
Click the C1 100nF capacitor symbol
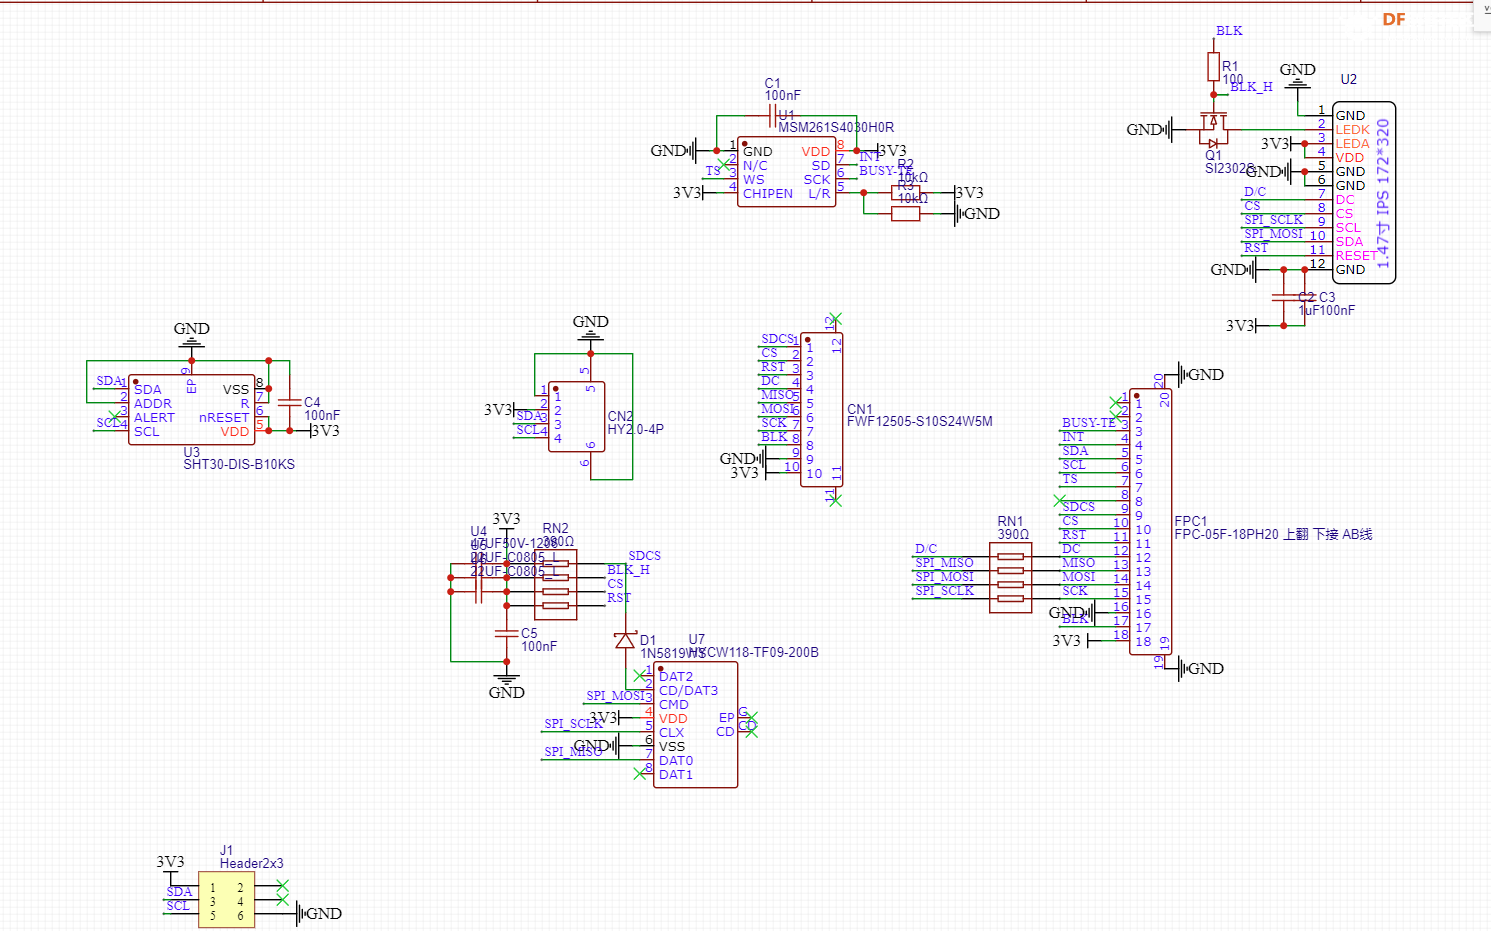click(772, 116)
